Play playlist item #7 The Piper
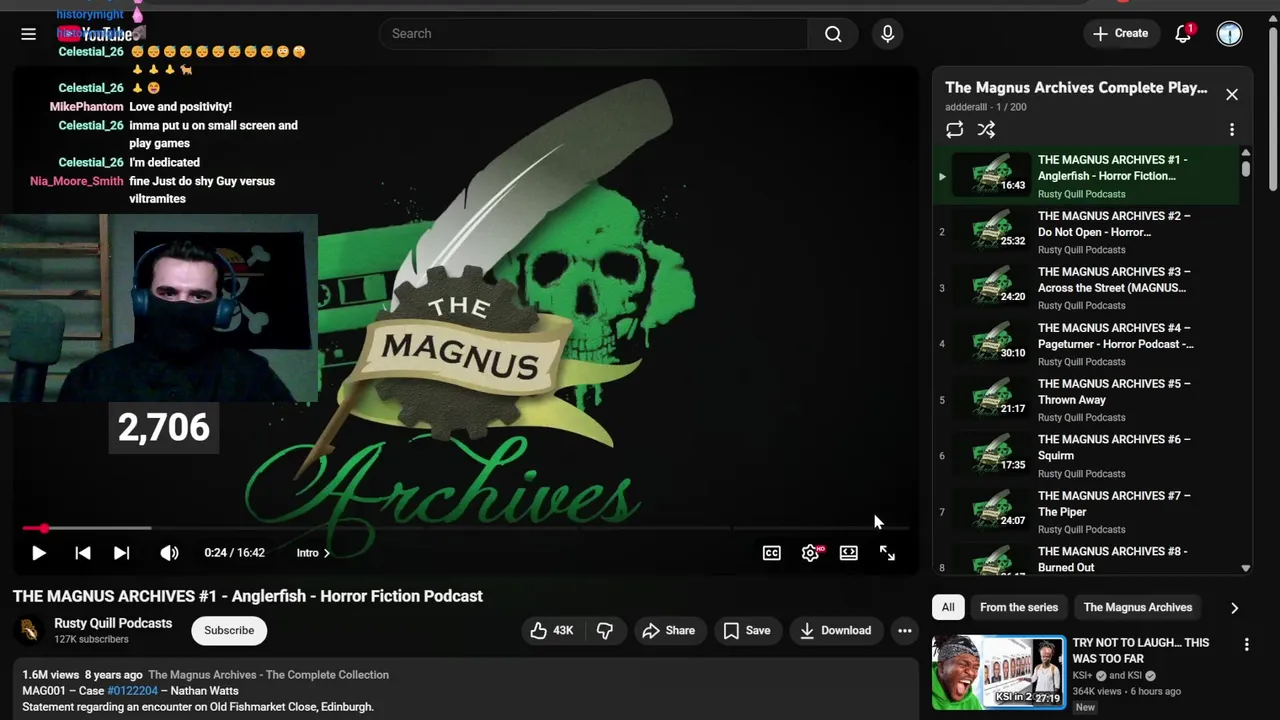The width and height of the screenshot is (1280, 720). coord(1086,512)
